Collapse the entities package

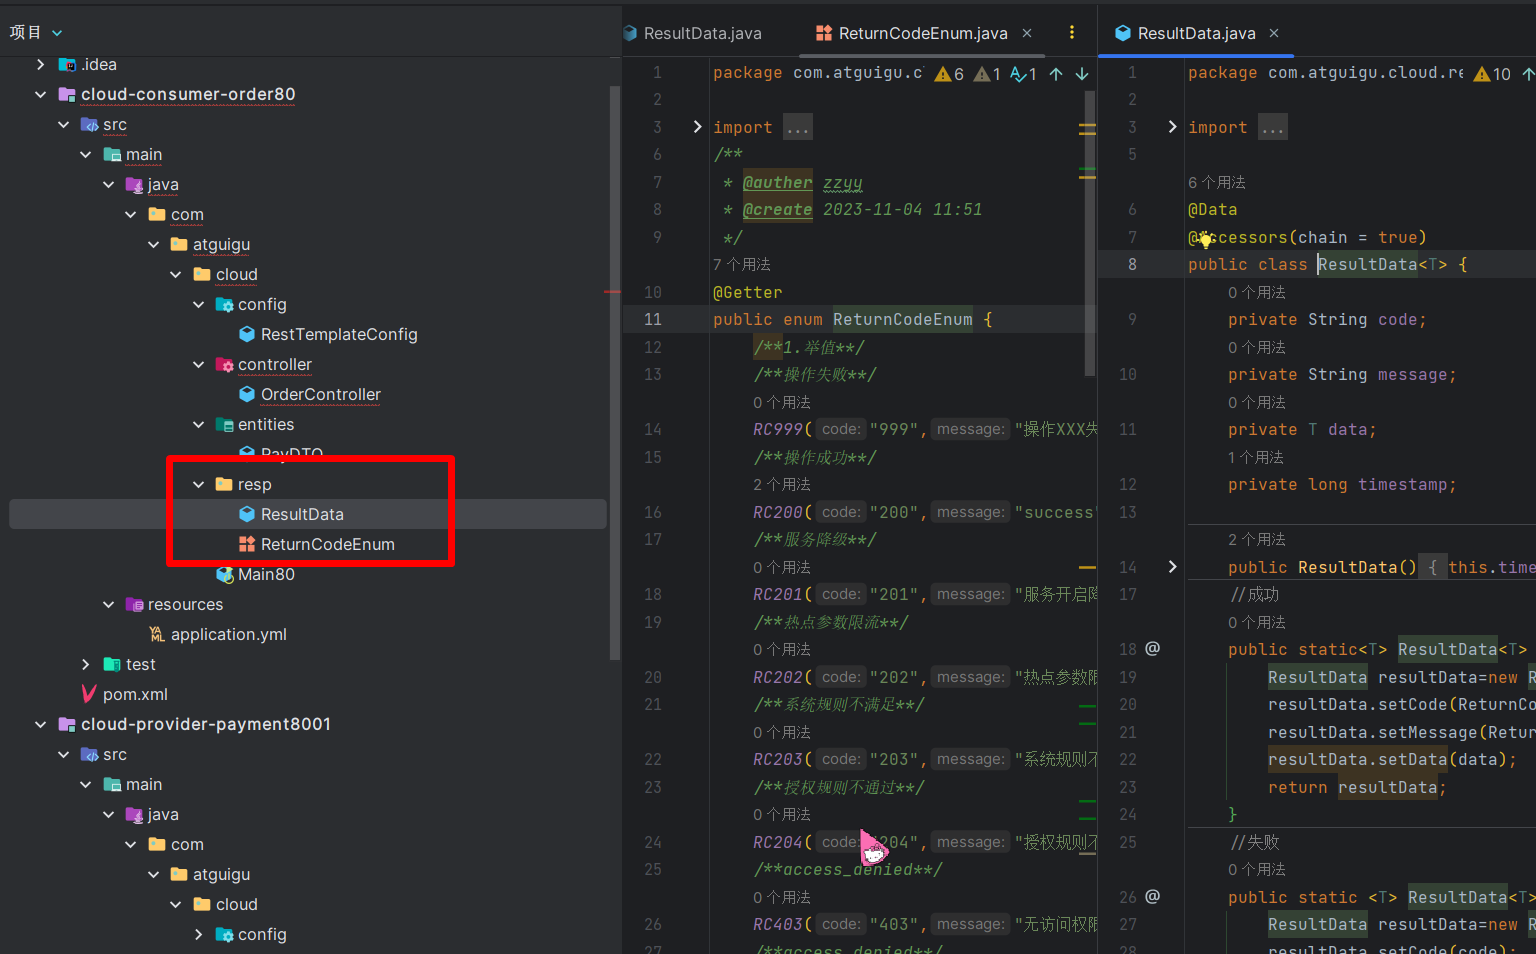pos(198,424)
